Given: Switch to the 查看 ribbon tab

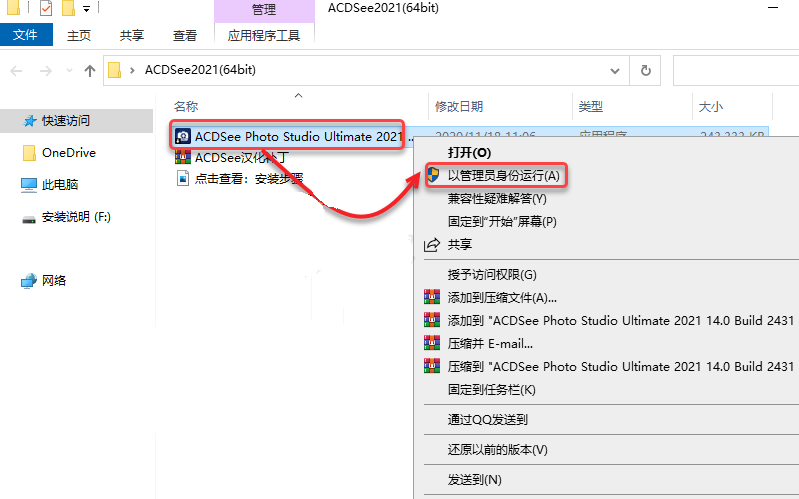Looking at the screenshot, I should [184, 35].
